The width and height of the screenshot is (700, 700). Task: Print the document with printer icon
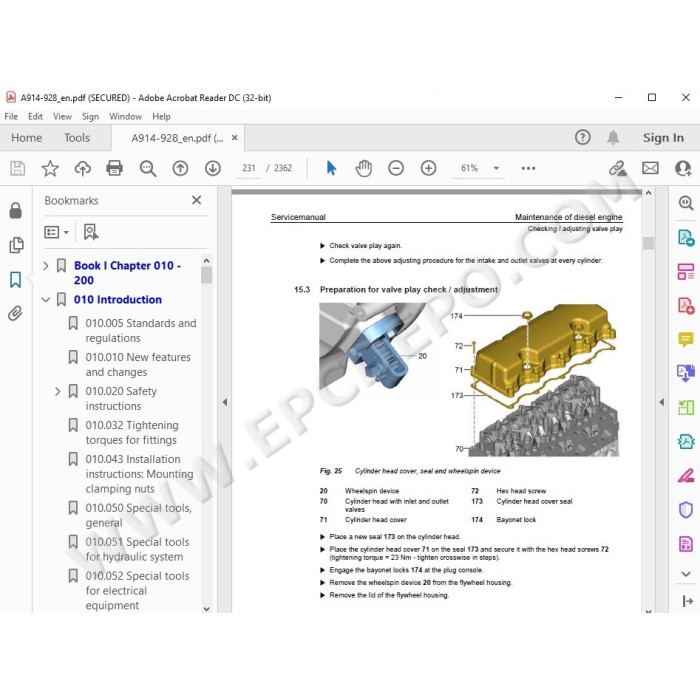[115, 168]
